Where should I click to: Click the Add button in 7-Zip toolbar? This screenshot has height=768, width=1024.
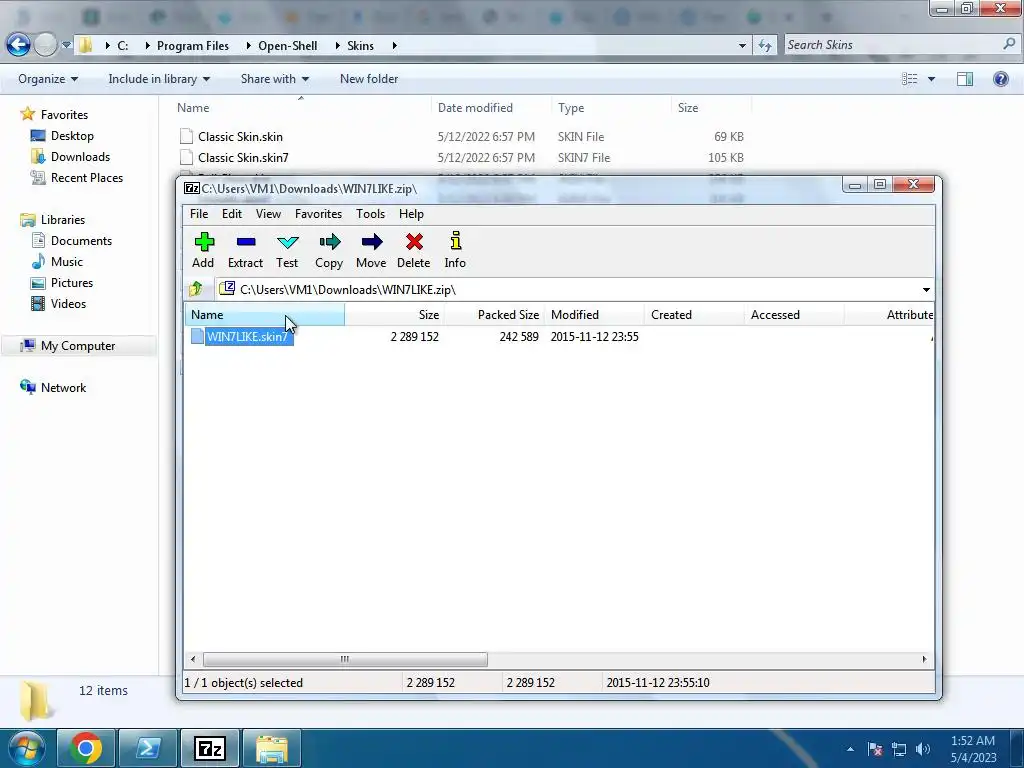coord(203,250)
